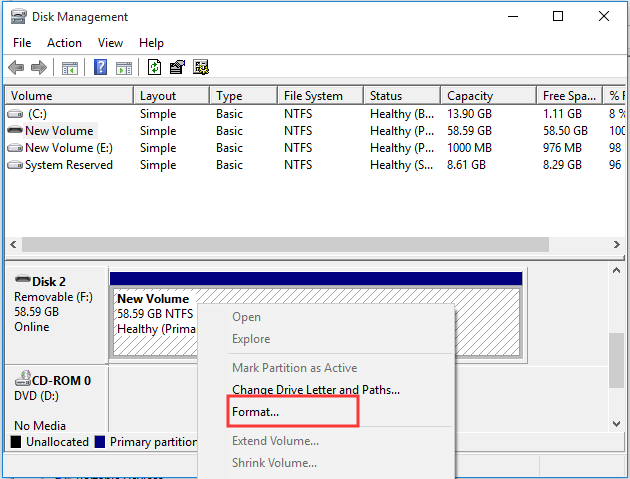Screen dimensions: 630x479
Task: Open the Action menu
Action: click(x=64, y=43)
